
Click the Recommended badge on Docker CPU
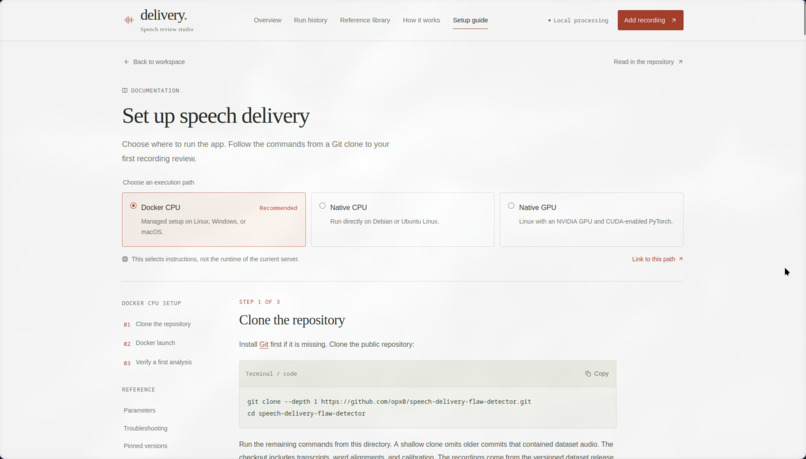pos(278,208)
